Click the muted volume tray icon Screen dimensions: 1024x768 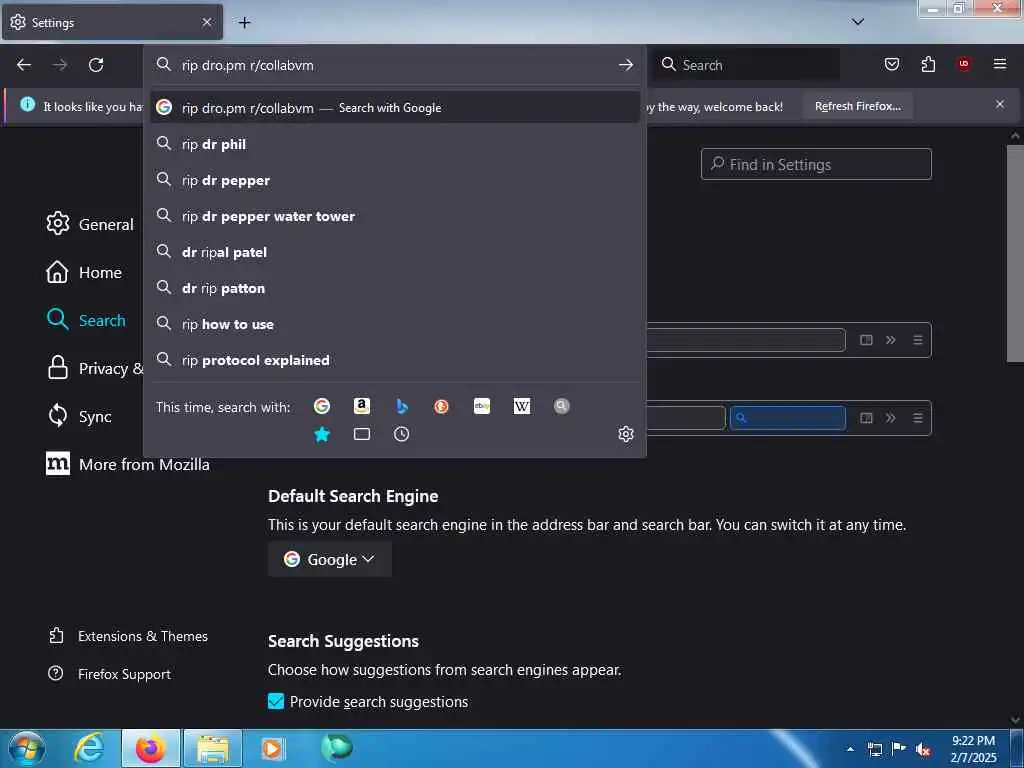click(x=923, y=750)
